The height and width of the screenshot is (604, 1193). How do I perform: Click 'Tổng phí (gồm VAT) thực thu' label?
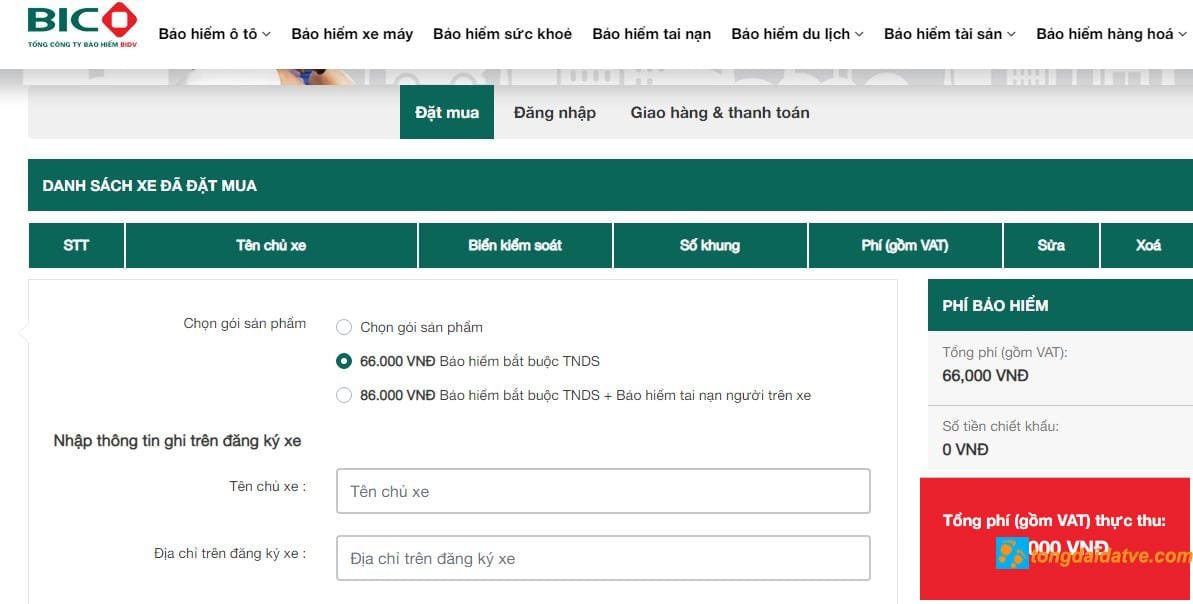pyautogui.click(x=1054, y=520)
